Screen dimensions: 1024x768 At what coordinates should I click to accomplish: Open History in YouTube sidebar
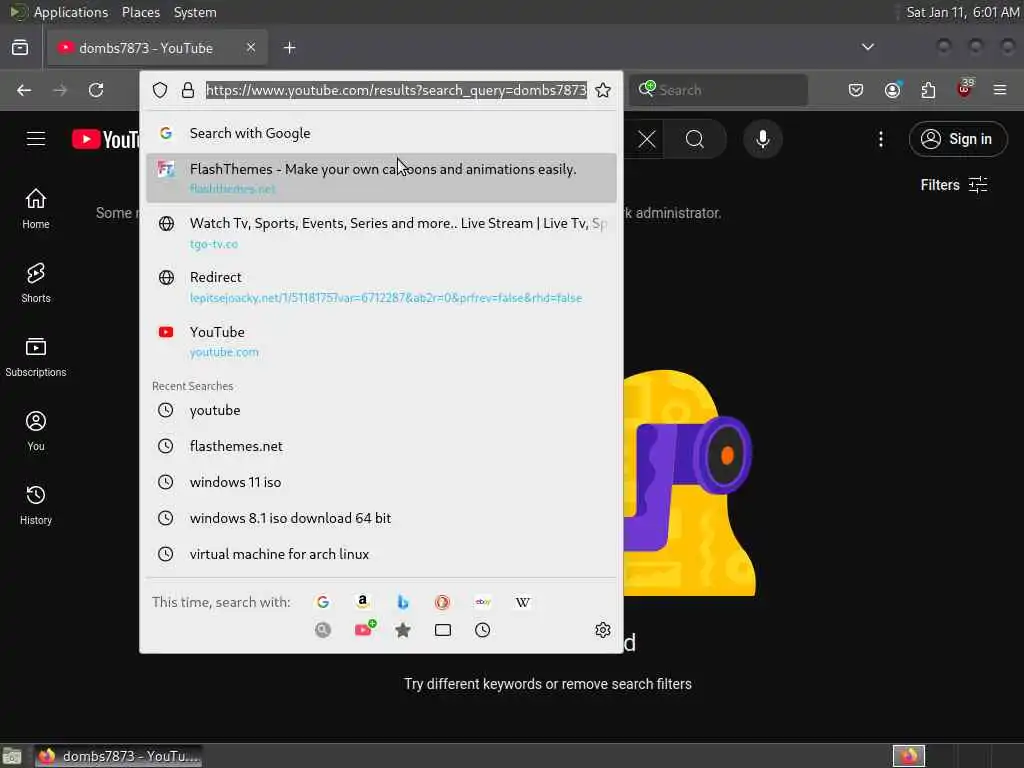tap(36, 505)
